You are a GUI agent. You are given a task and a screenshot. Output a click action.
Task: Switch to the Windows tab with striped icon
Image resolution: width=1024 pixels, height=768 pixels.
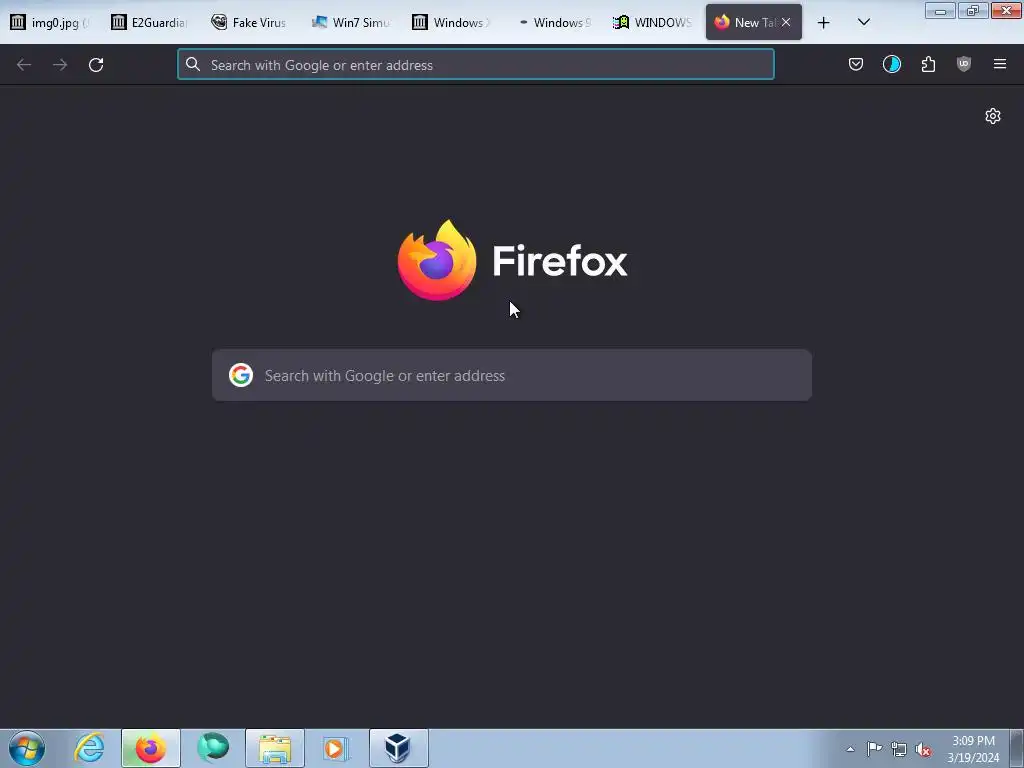tap(451, 22)
